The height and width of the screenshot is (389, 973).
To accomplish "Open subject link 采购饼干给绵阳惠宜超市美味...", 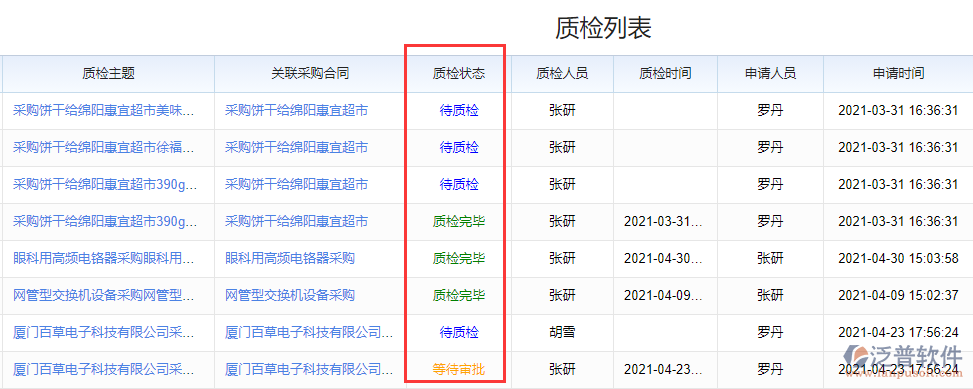I will pyautogui.click(x=104, y=110).
